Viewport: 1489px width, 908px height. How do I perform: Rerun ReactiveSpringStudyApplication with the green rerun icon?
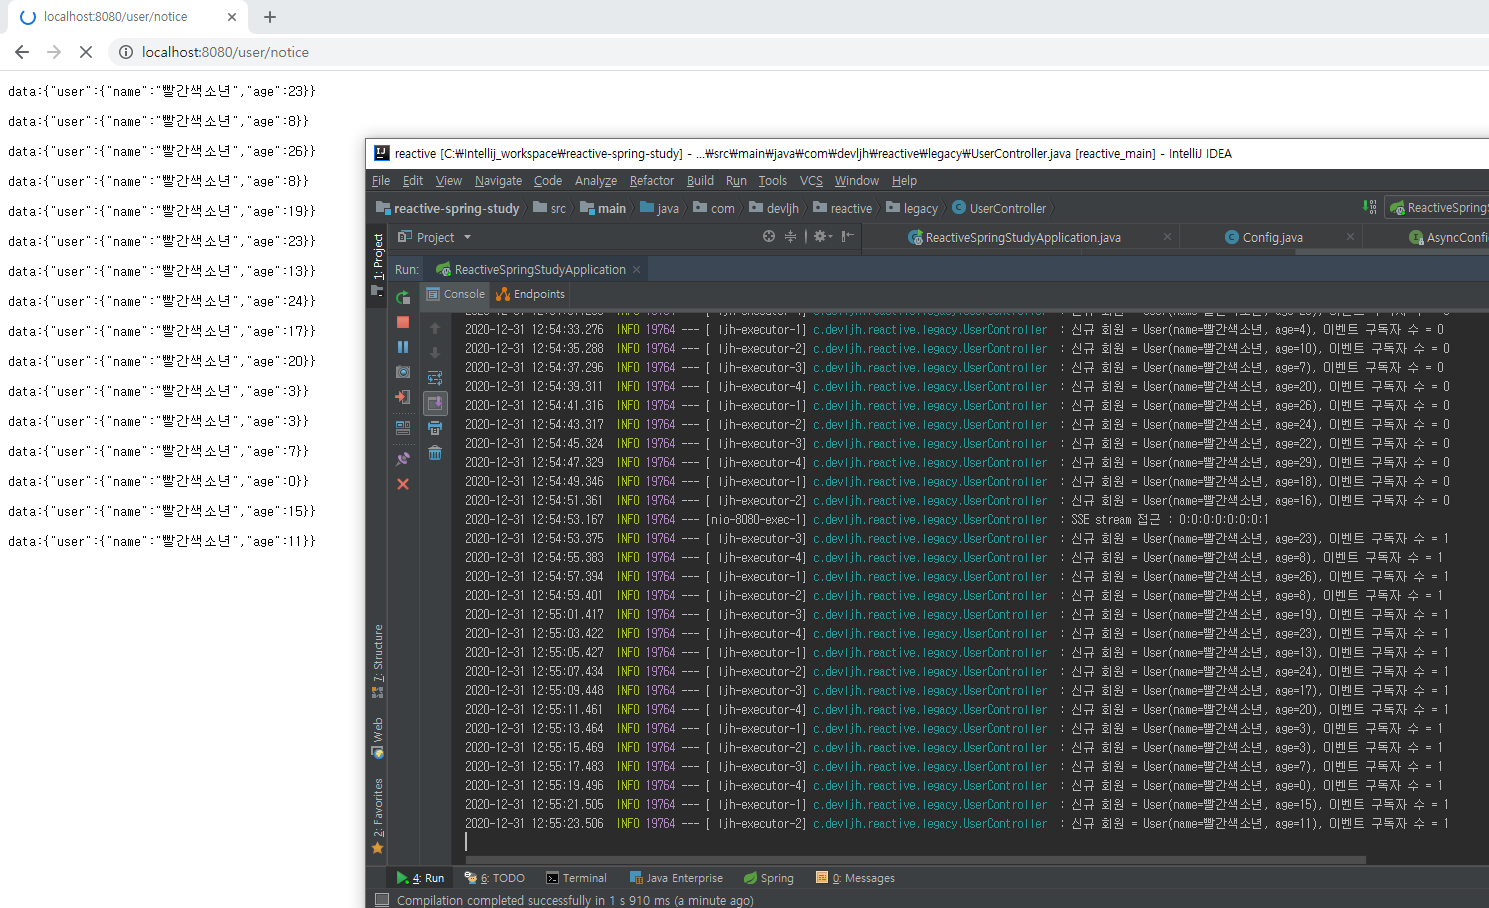[x=403, y=297]
